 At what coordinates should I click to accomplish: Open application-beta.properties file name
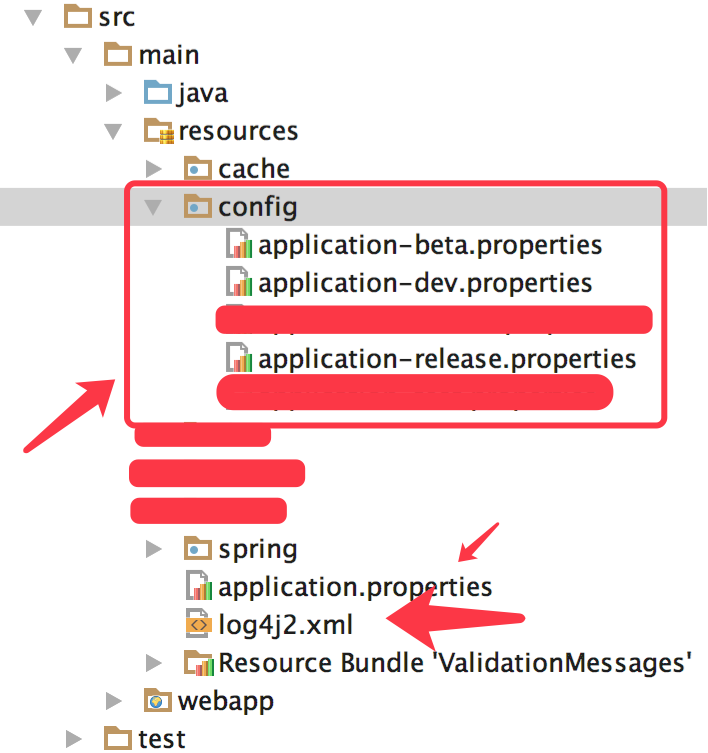(430, 246)
